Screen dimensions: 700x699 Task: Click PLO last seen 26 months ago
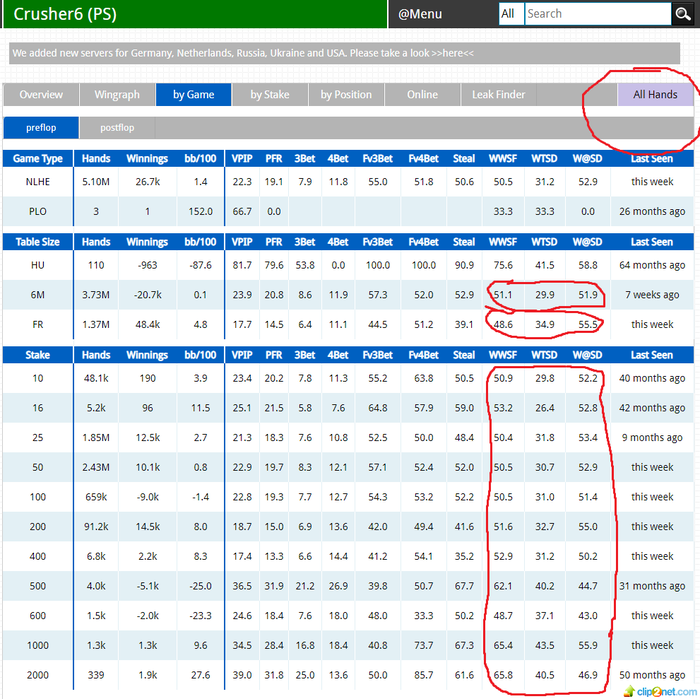[x=652, y=211]
